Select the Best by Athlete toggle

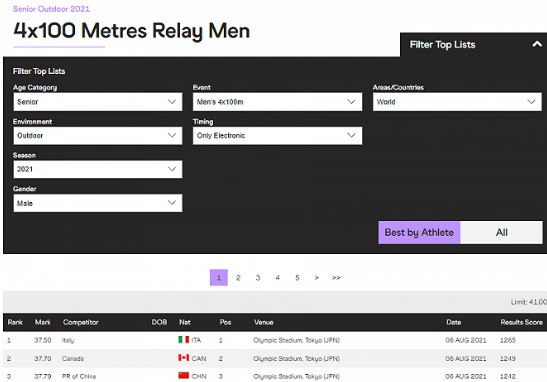[419, 232]
